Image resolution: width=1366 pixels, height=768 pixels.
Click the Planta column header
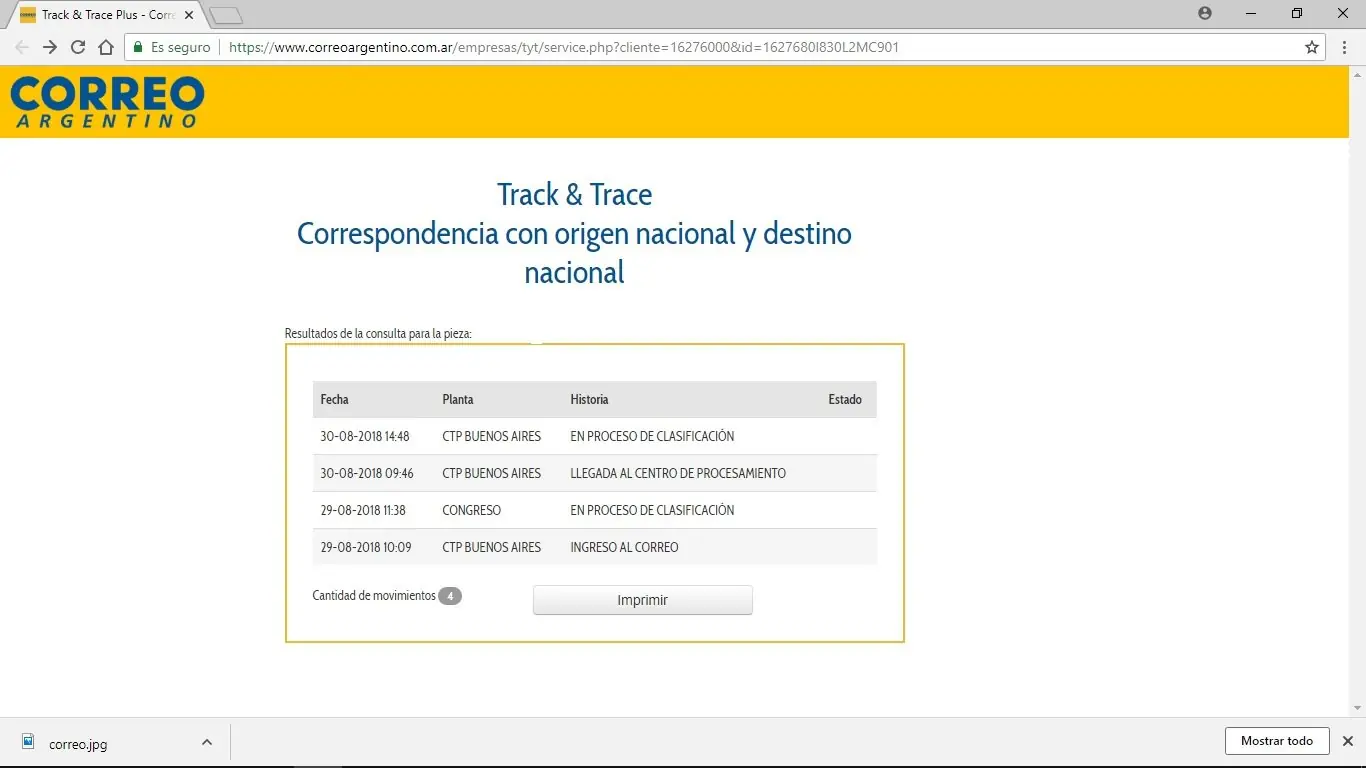[458, 399]
